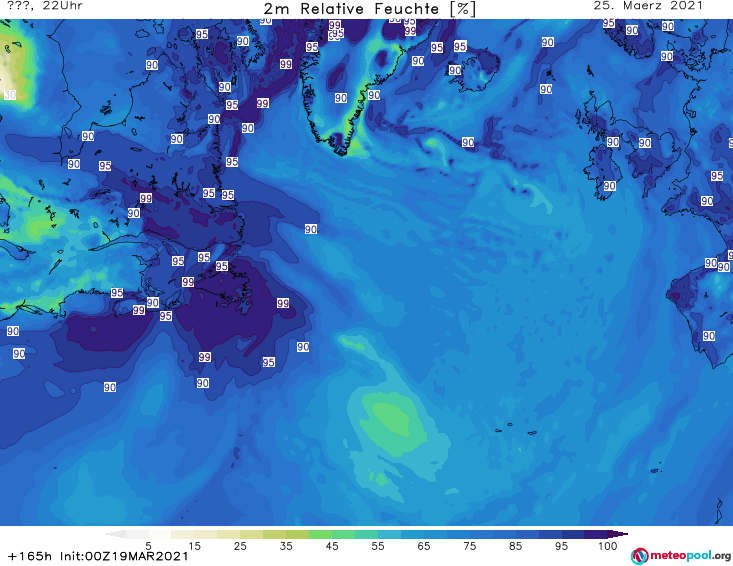Open the meteopool.org link text
Viewport: 733px width, 566px height.
[690, 556]
